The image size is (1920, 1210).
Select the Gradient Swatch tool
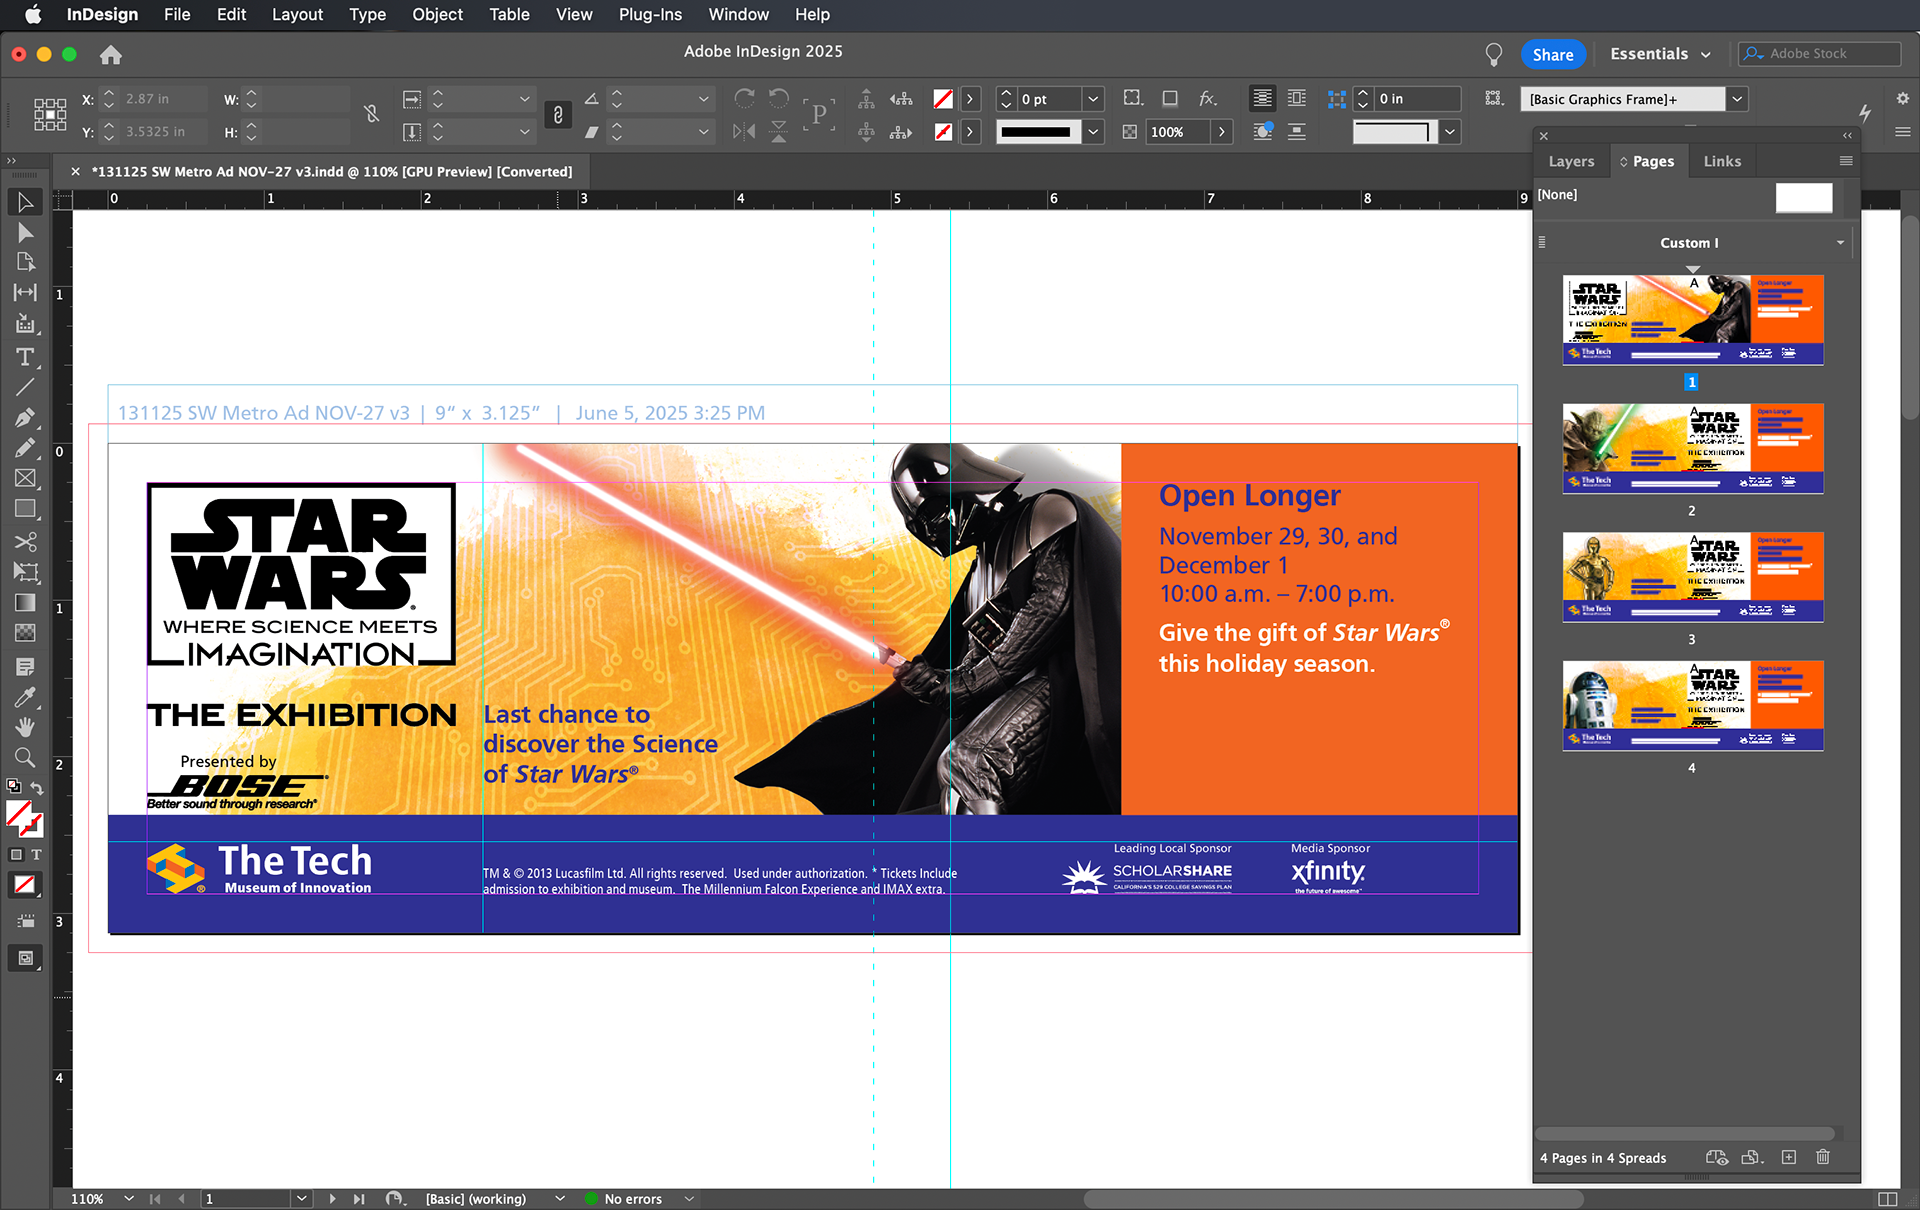click(x=25, y=602)
